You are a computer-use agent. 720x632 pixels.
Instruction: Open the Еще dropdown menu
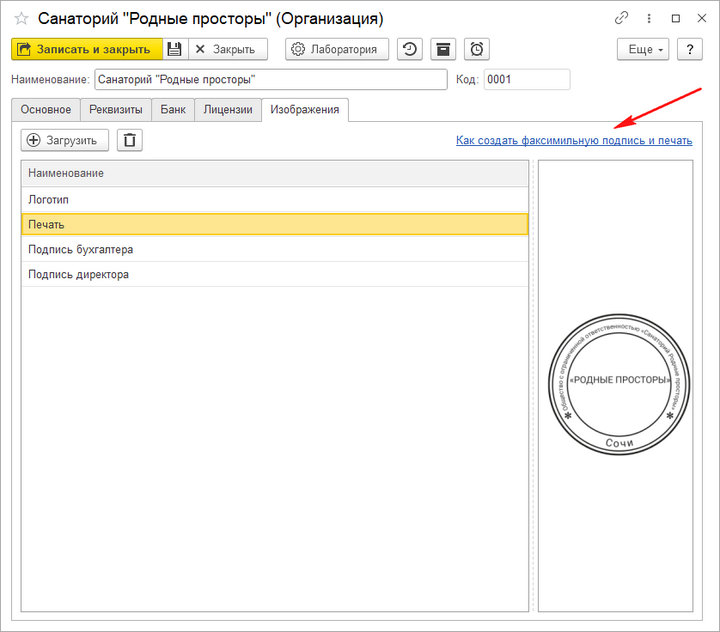[x=646, y=49]
